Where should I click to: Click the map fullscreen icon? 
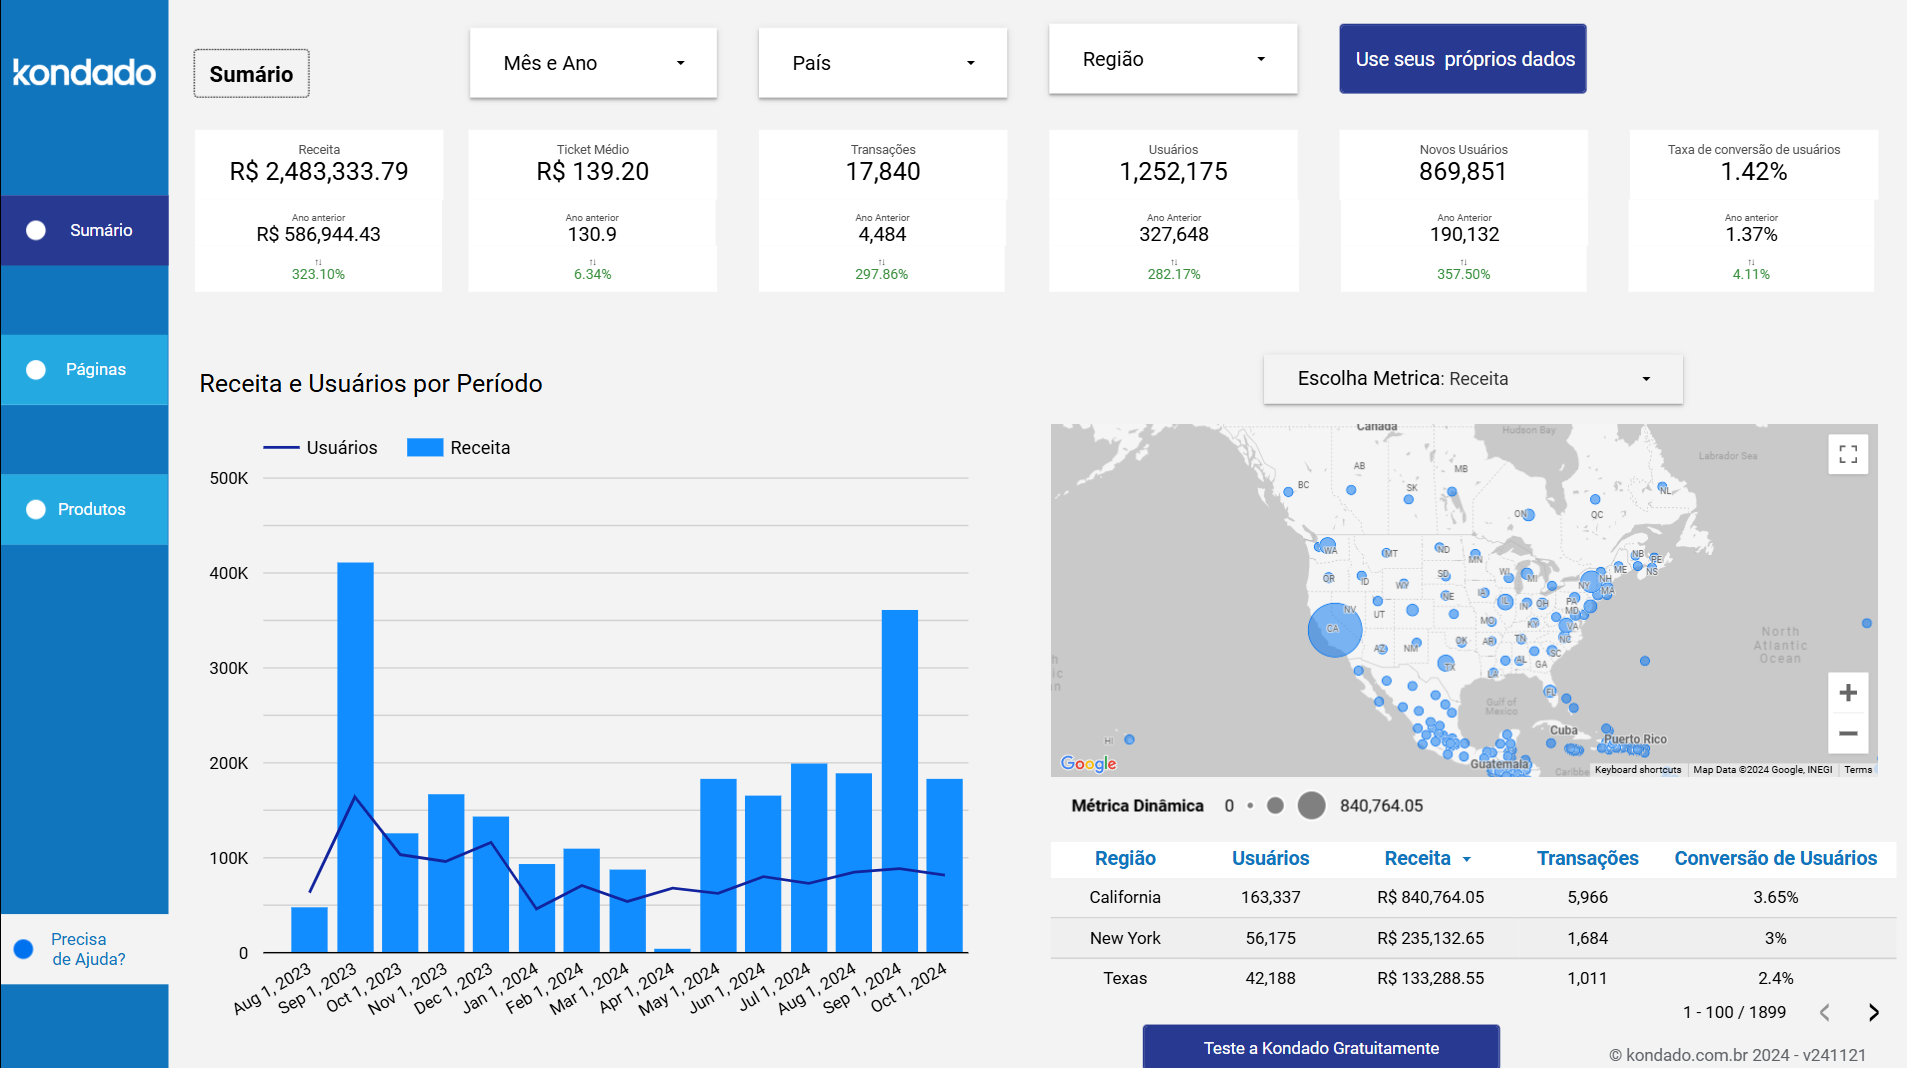click(1849, 454)
